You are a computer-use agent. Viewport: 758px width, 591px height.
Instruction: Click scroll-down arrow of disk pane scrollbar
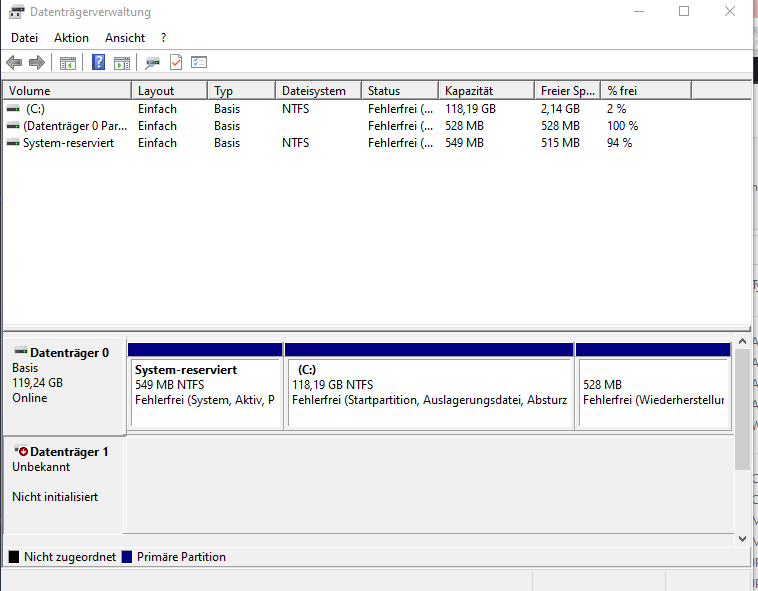point(742,538)
